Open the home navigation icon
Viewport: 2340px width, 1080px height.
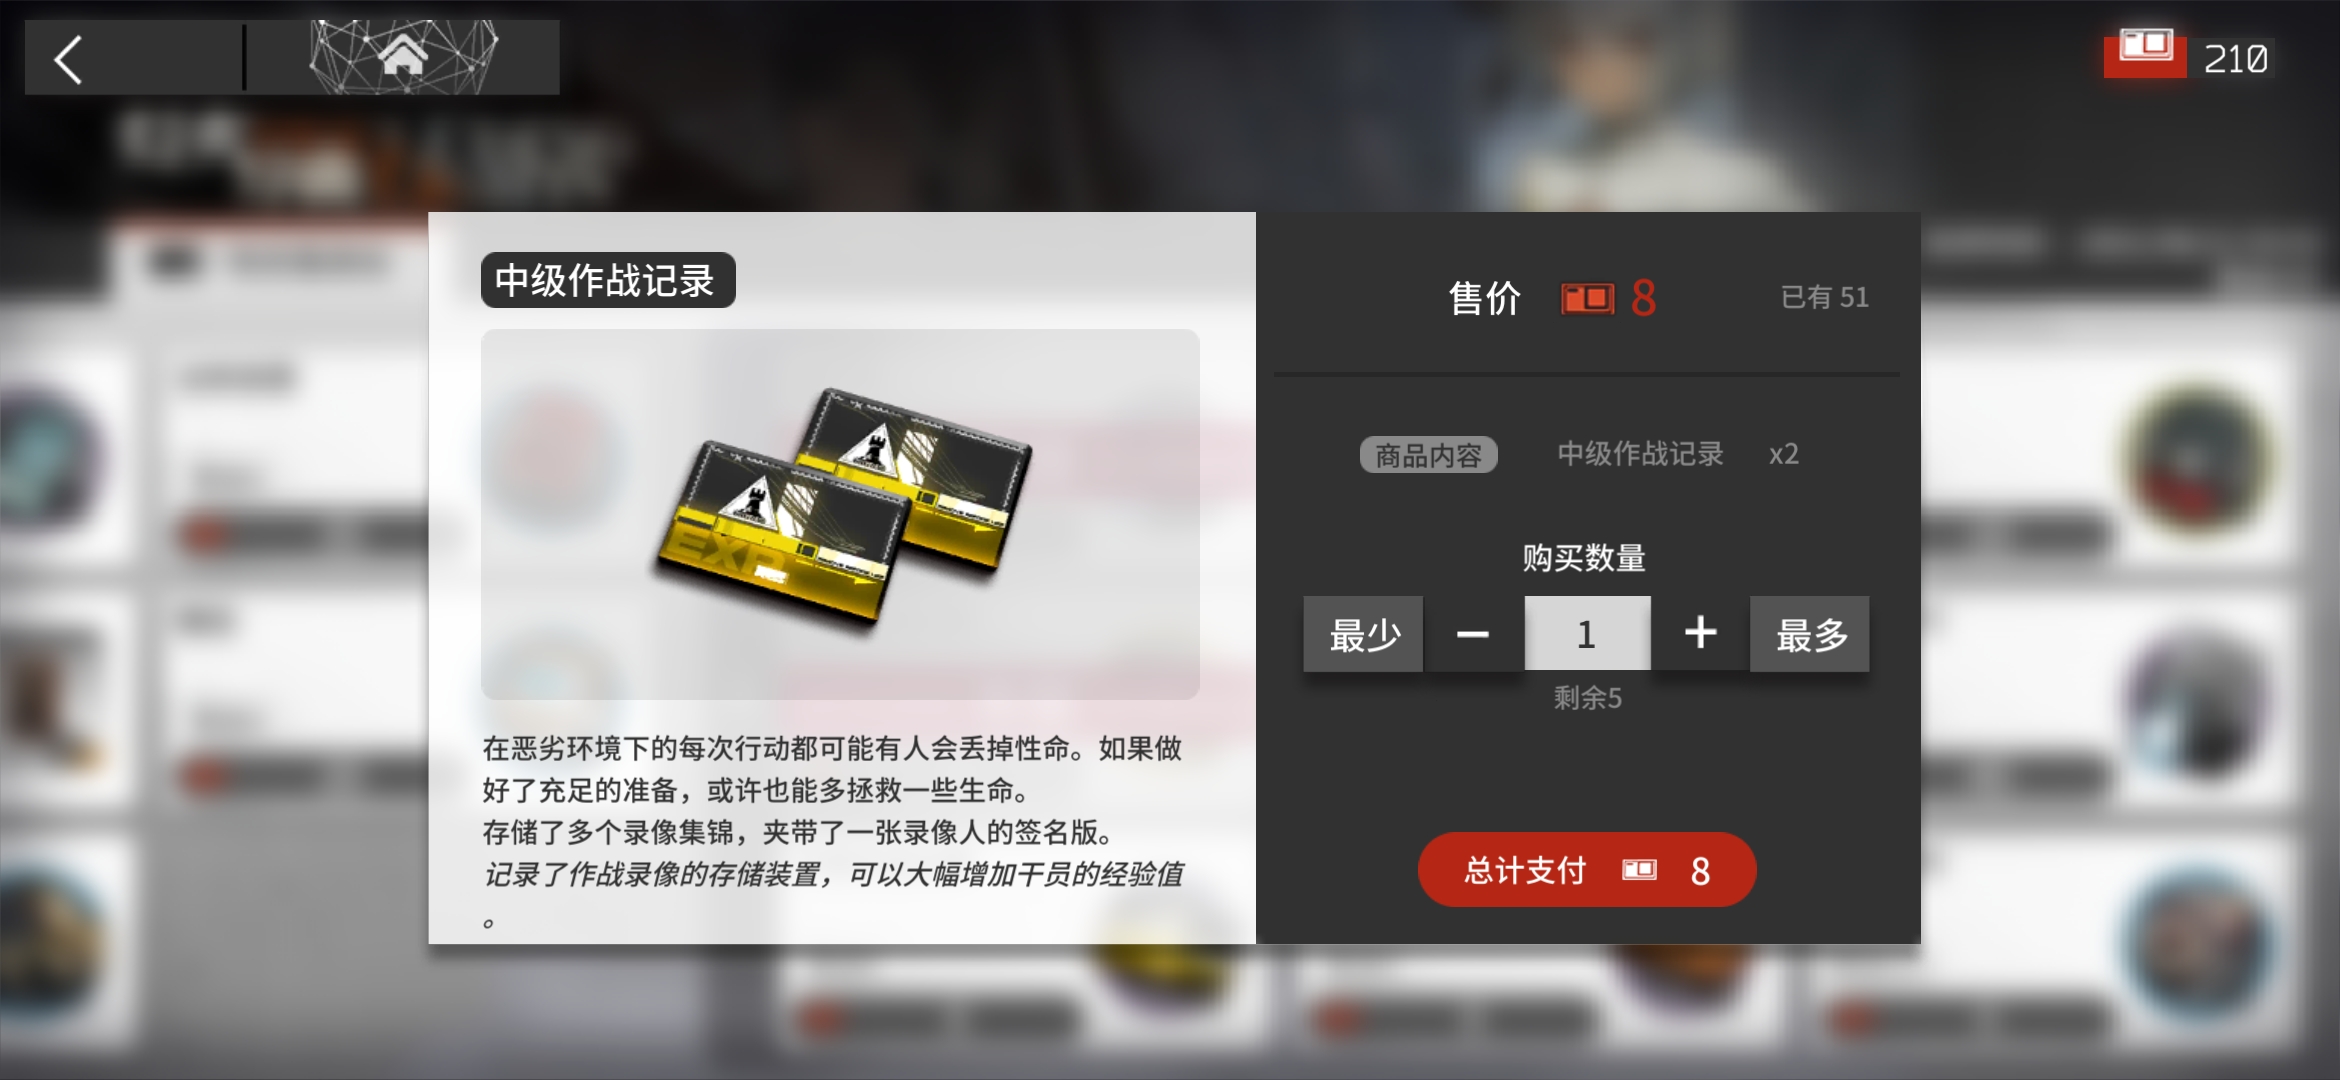point(403,57)
